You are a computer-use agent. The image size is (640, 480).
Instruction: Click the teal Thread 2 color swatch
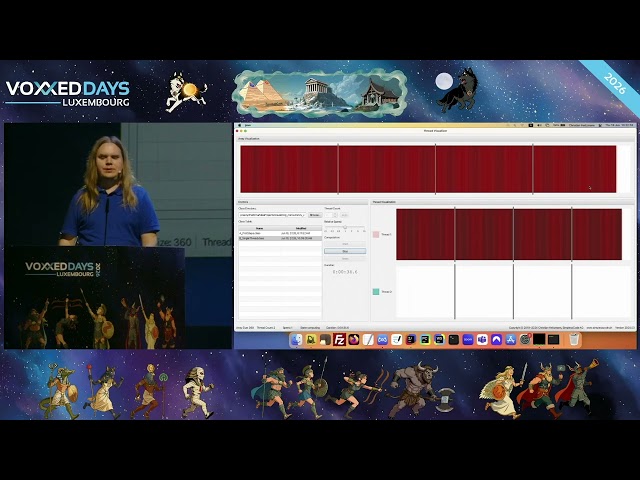376,291
